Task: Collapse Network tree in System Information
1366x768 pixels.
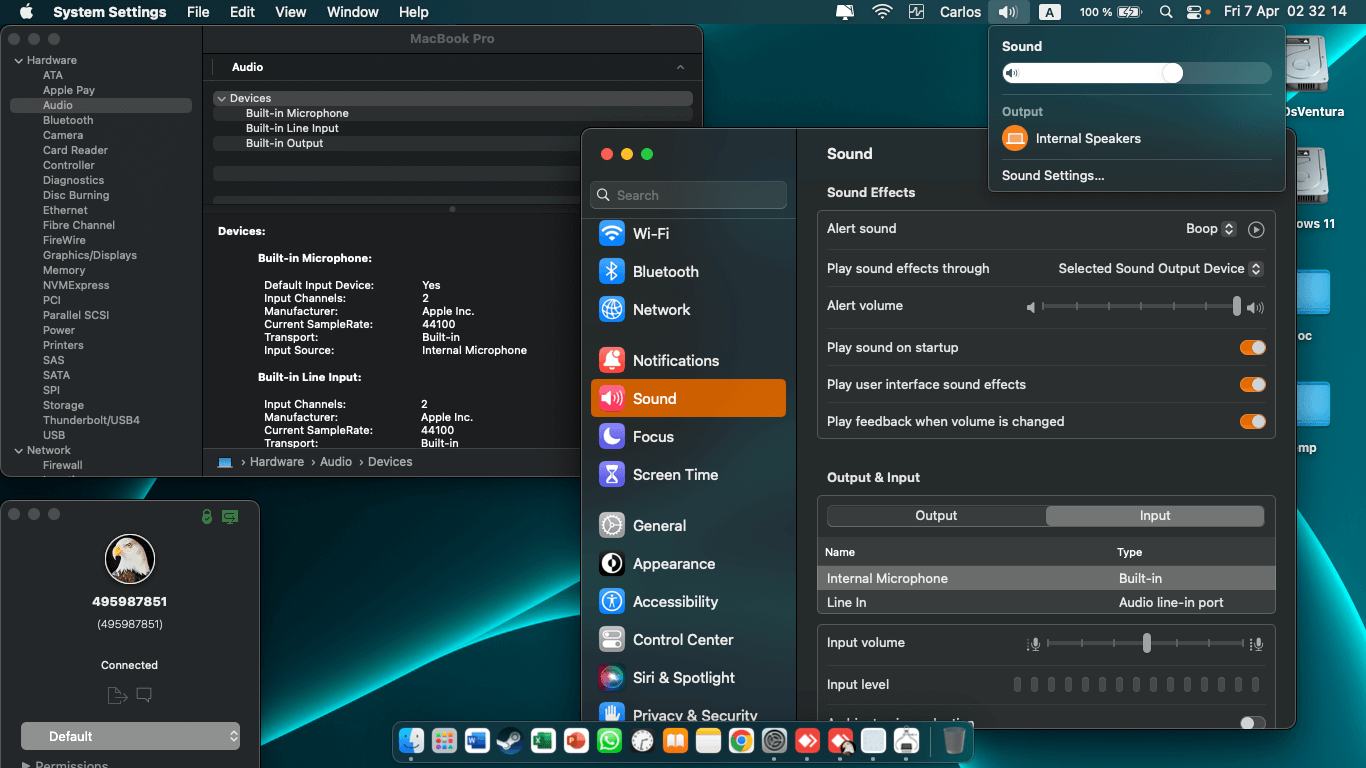Action: coord(19,451)
